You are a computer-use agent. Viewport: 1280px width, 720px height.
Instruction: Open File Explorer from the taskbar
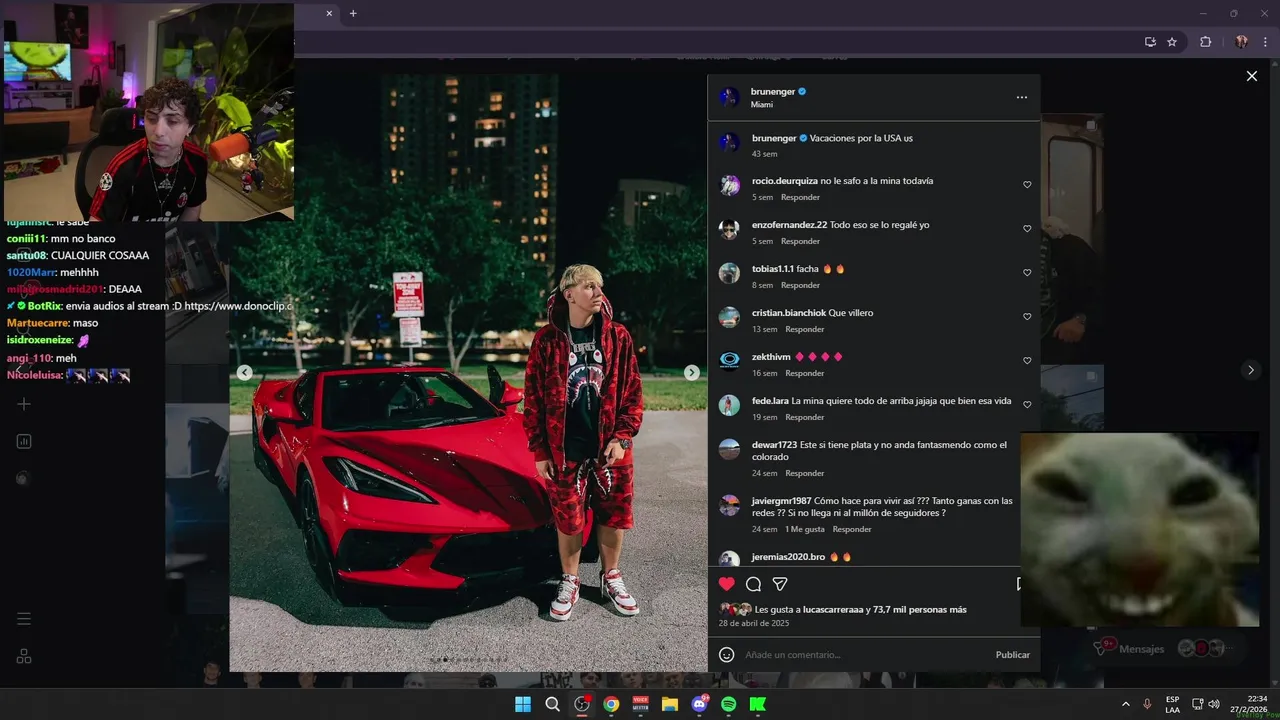pos(670,704)
